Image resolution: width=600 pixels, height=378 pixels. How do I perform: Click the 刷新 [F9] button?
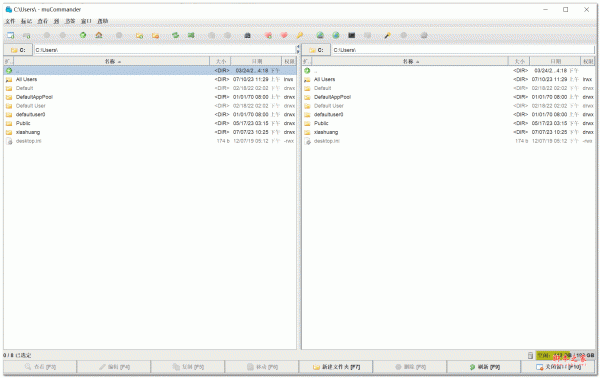tap(484, 367)
